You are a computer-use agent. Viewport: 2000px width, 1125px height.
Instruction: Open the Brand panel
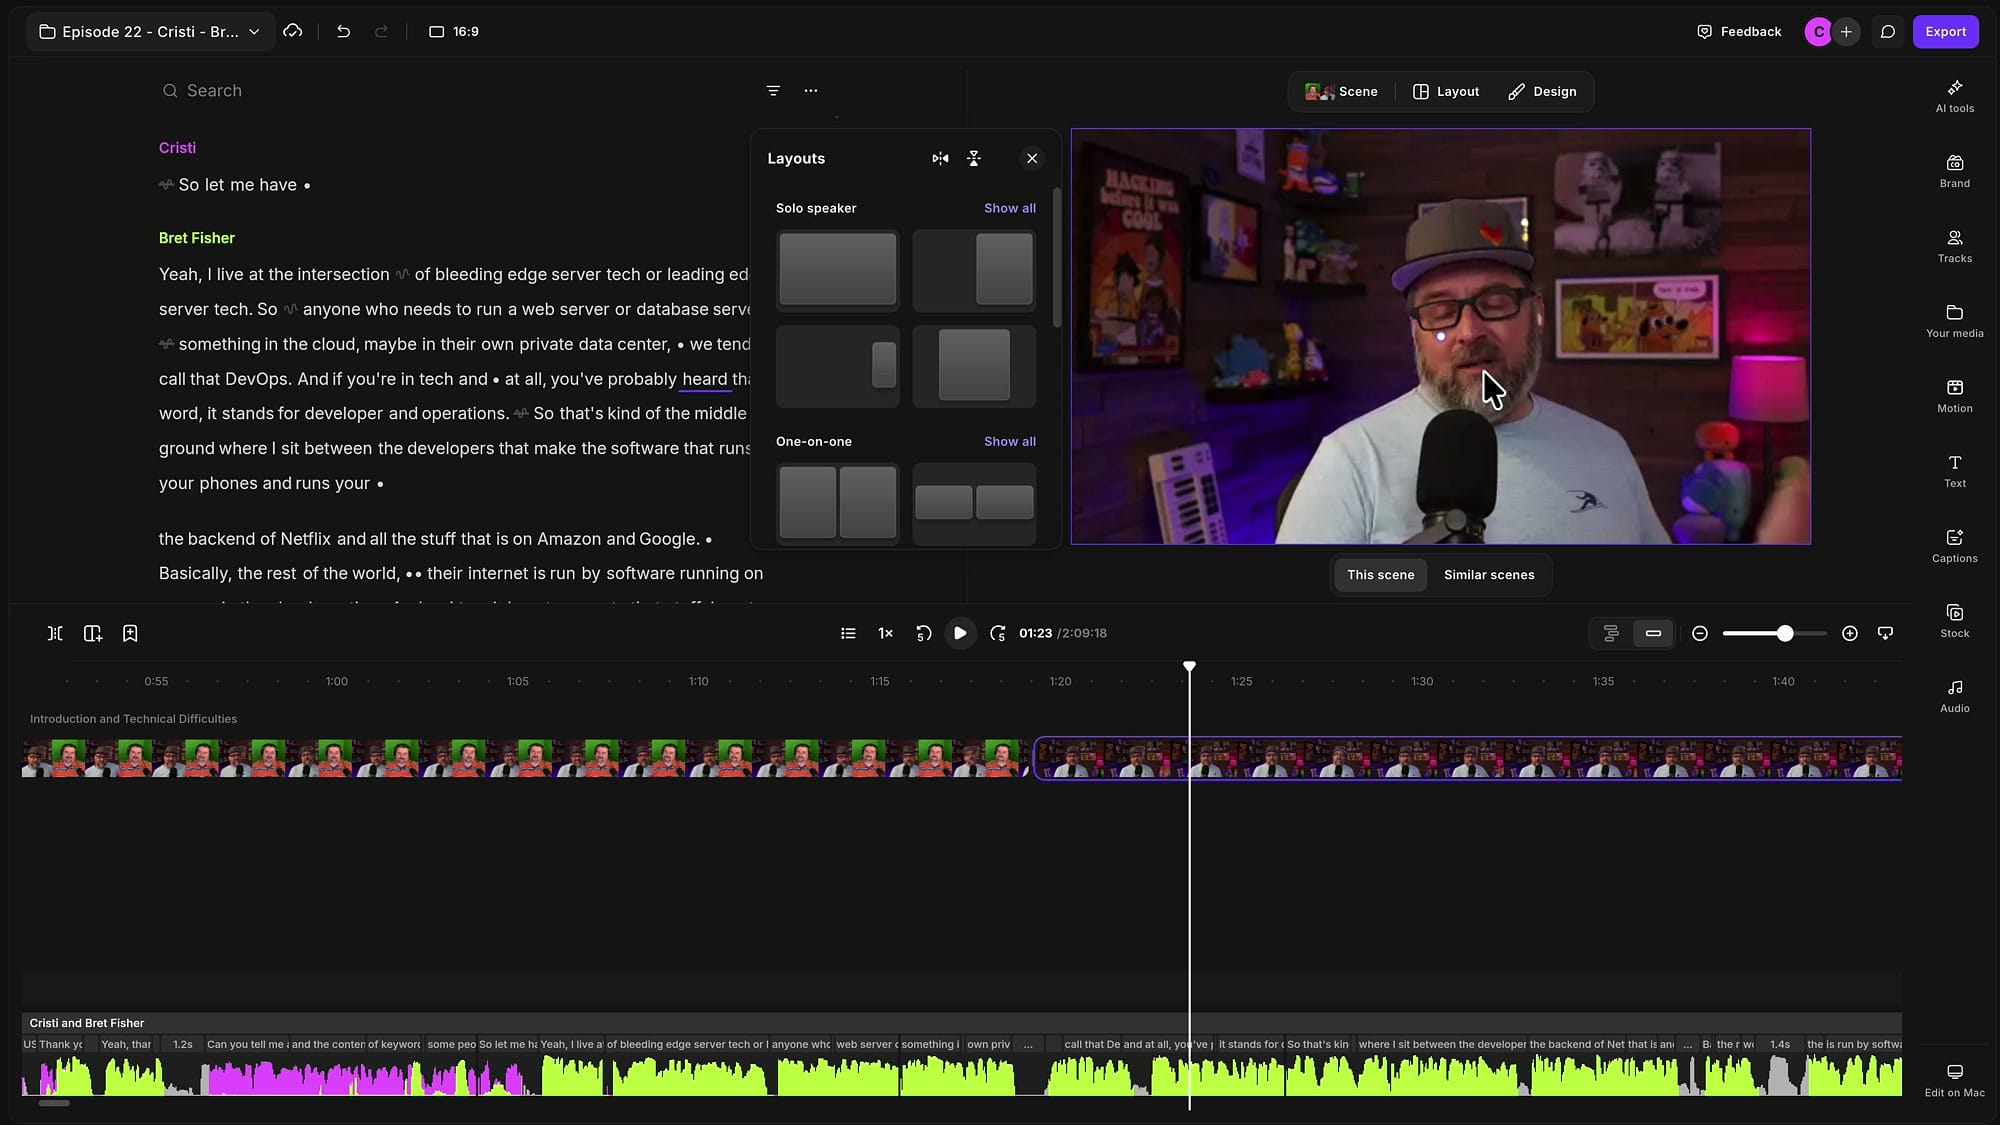[x=1954, y=171]
